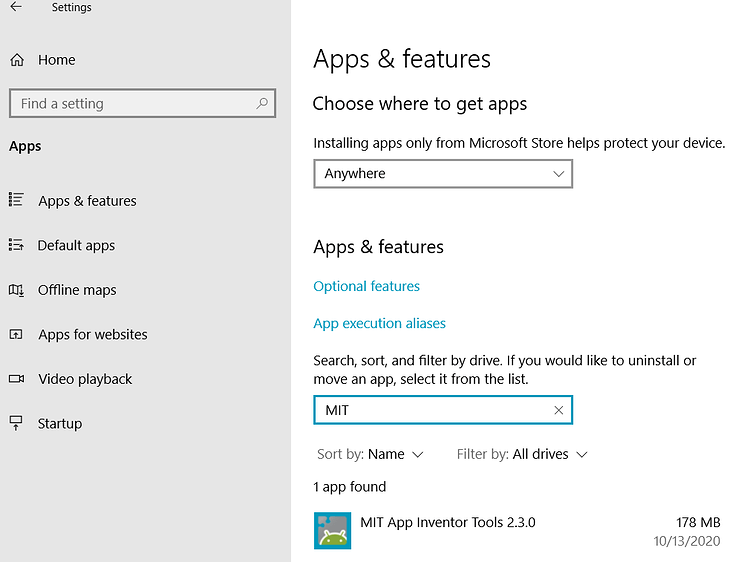The image size is (756, 562).
Task: Select MIT App Inventor Tools 2.3.0 entry
Action: (517, 531)
